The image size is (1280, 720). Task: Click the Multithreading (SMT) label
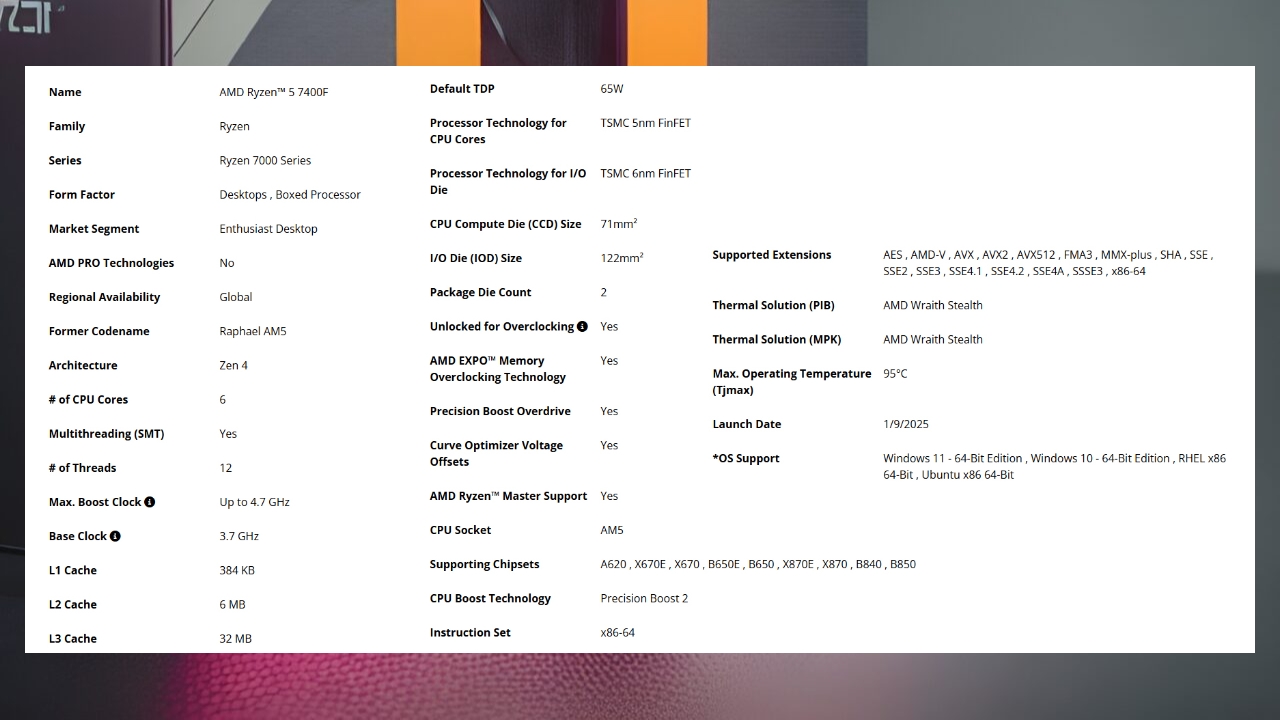coord(106,434)
